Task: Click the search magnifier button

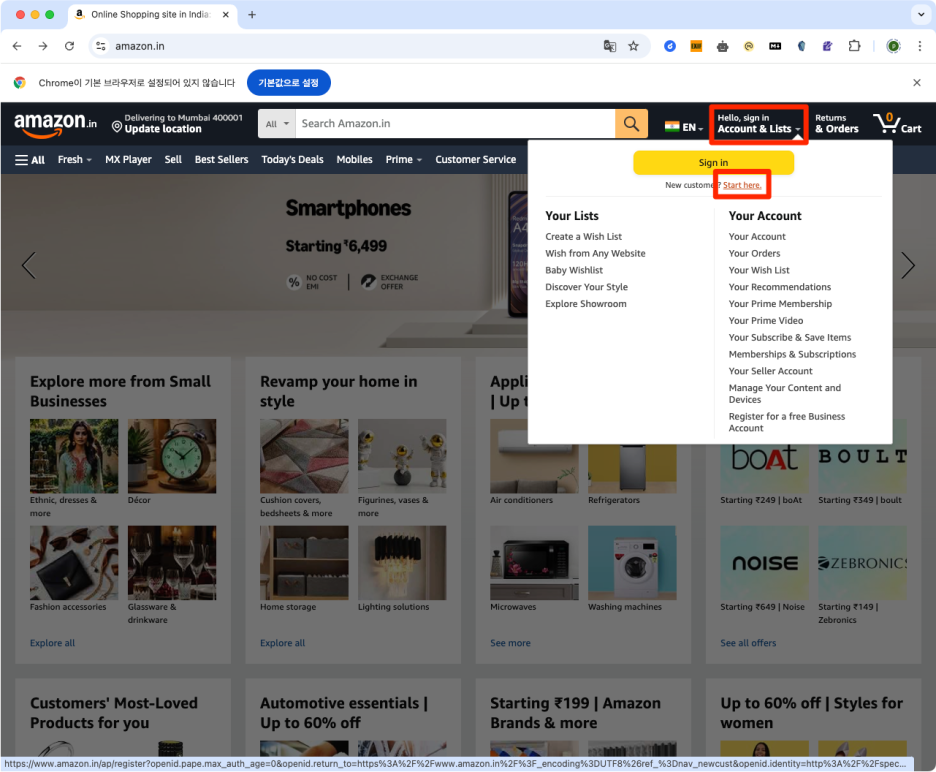Action: click(x=631, y=124)
